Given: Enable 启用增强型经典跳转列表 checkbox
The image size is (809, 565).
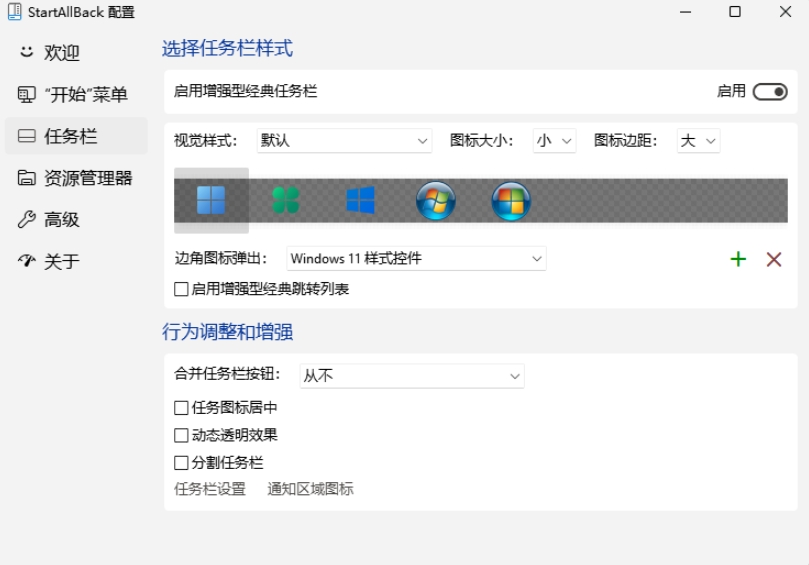Looking at the screenshot, I should [x=181, y=289].
